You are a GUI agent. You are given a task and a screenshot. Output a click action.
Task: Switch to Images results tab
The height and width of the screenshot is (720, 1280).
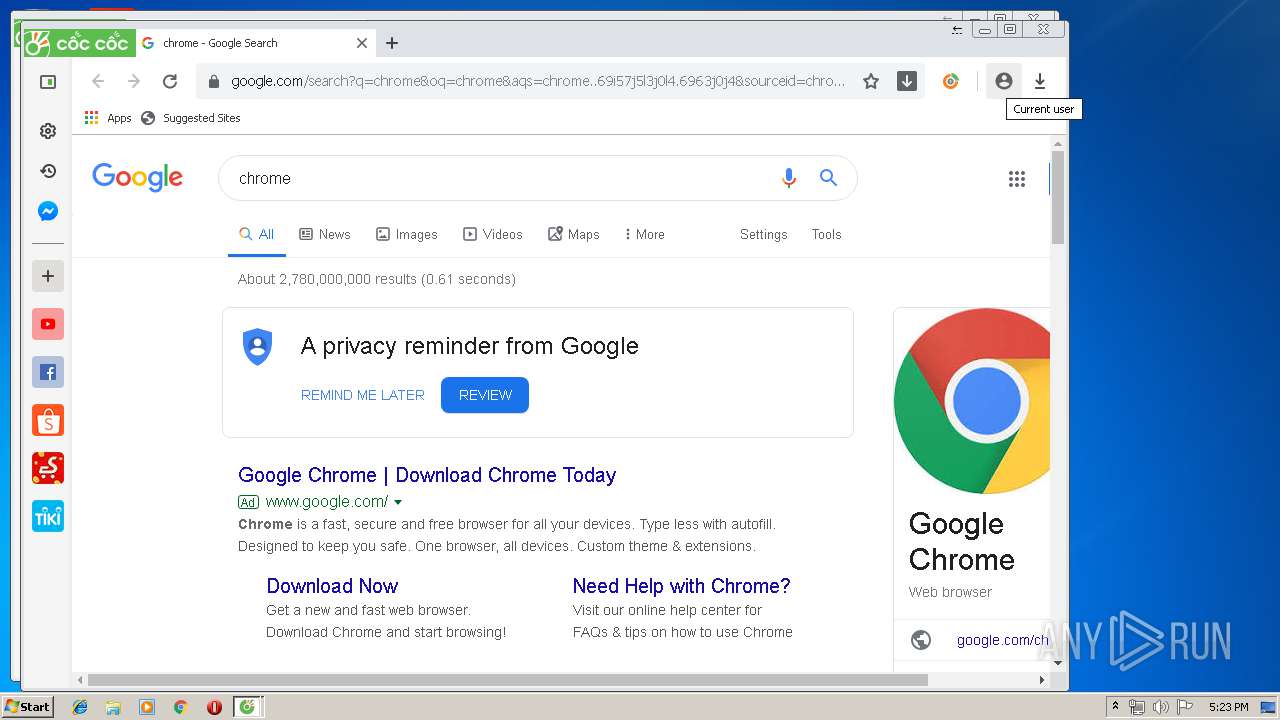click(x=407, y=235)
